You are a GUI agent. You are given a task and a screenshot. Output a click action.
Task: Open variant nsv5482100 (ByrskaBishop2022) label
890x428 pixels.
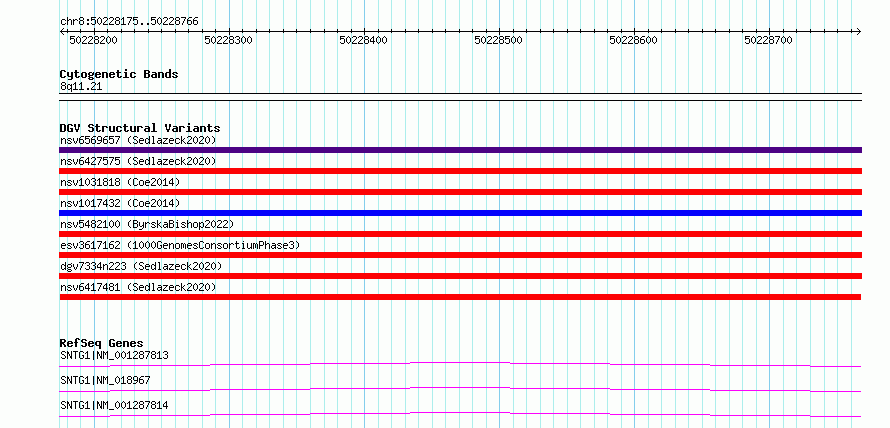(x=147, y=224)
